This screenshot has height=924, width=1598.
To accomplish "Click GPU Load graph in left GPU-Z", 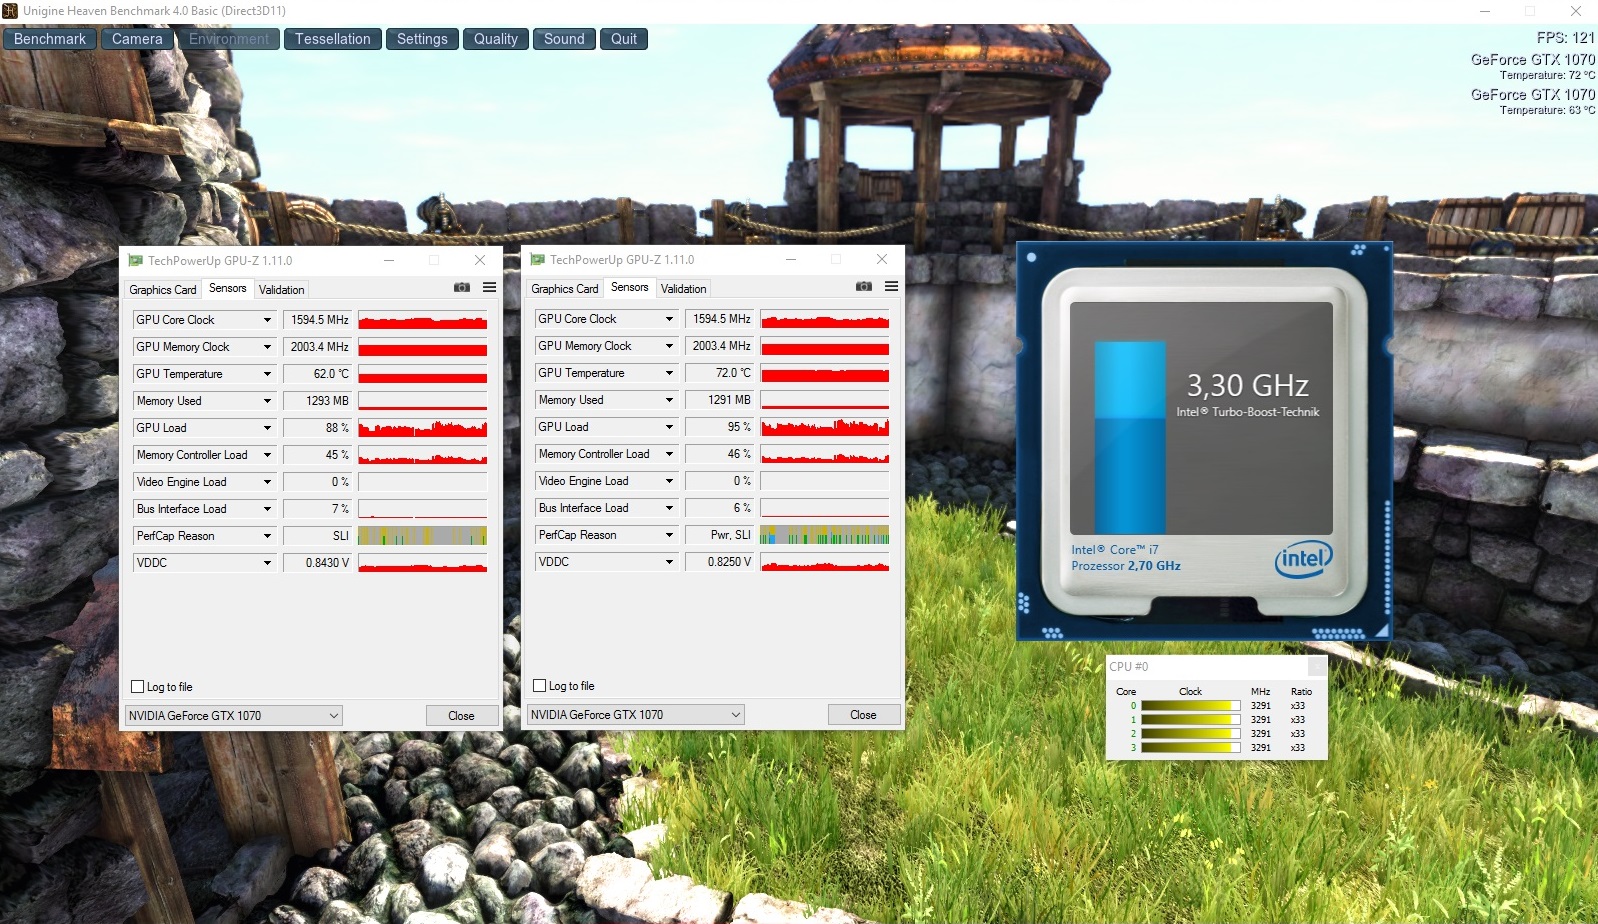I will 423,428.
